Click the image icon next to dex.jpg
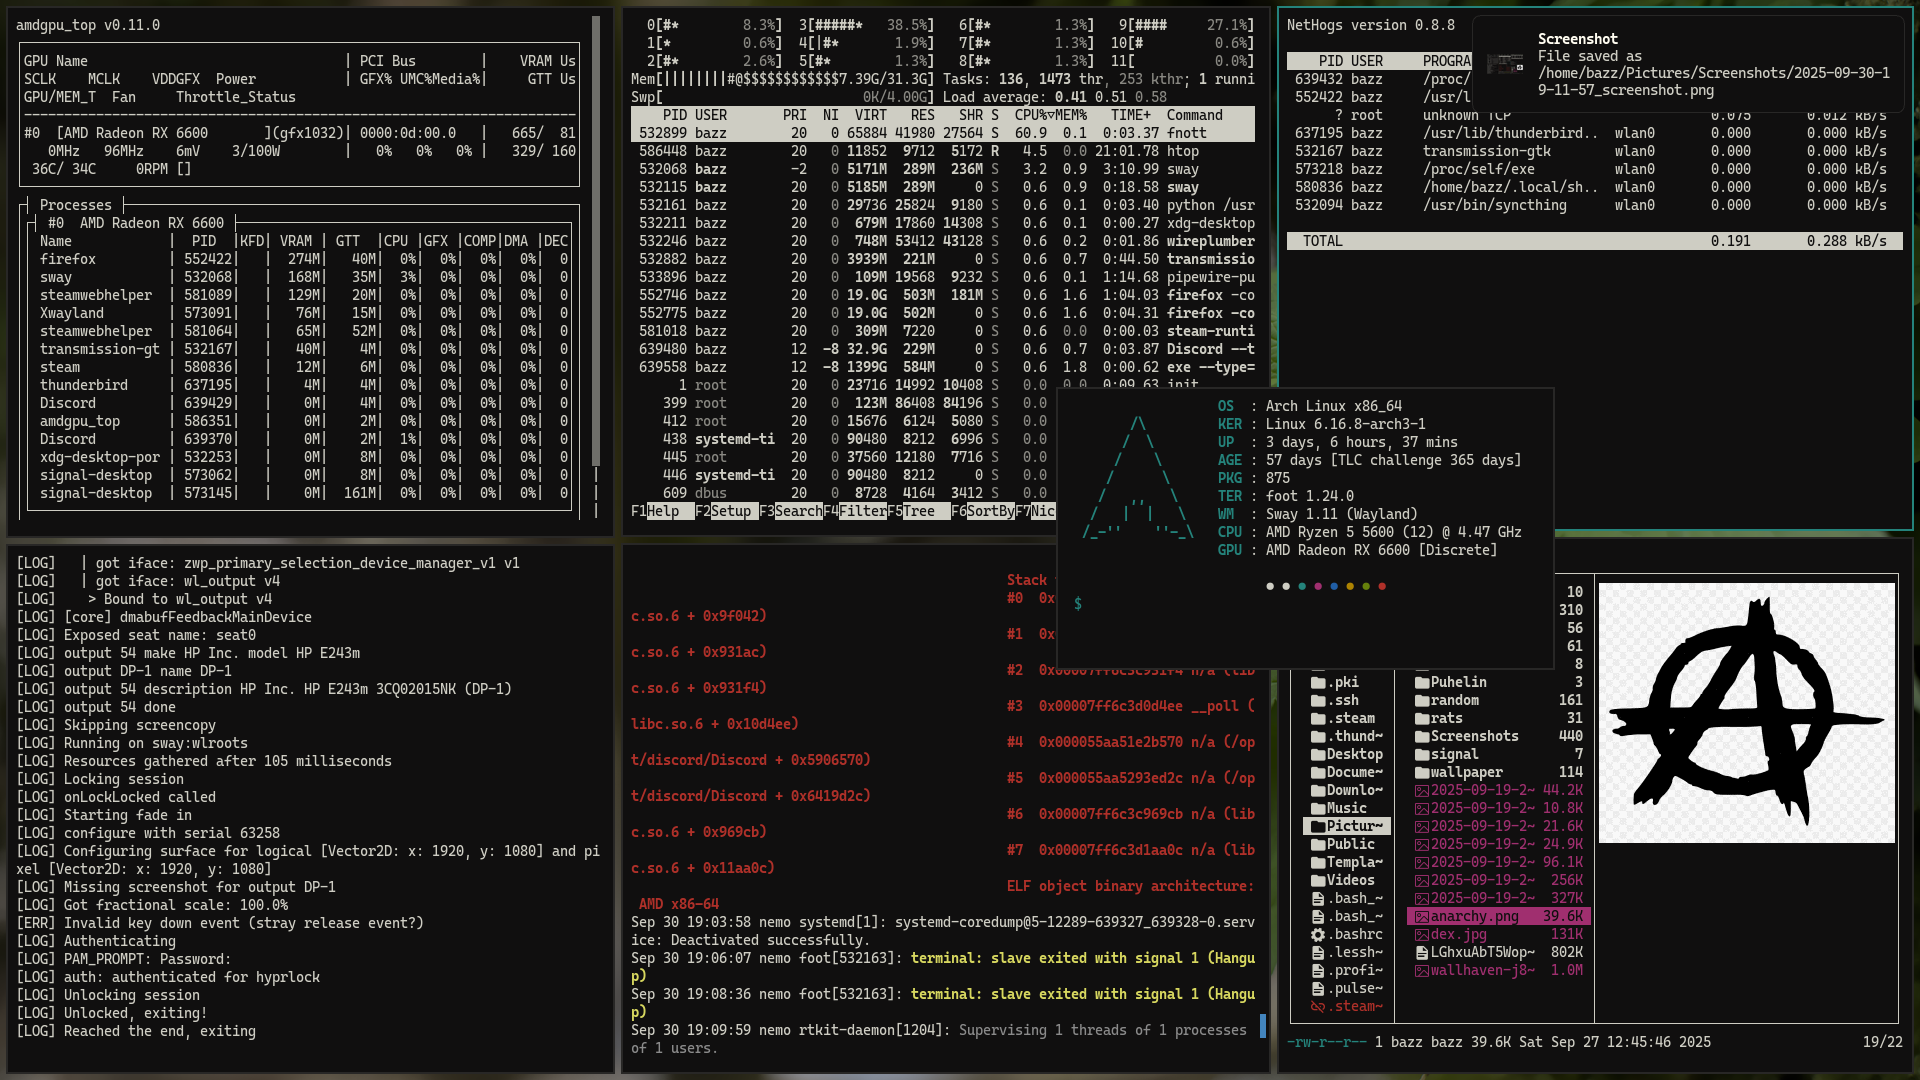 tap(1422, 935)
